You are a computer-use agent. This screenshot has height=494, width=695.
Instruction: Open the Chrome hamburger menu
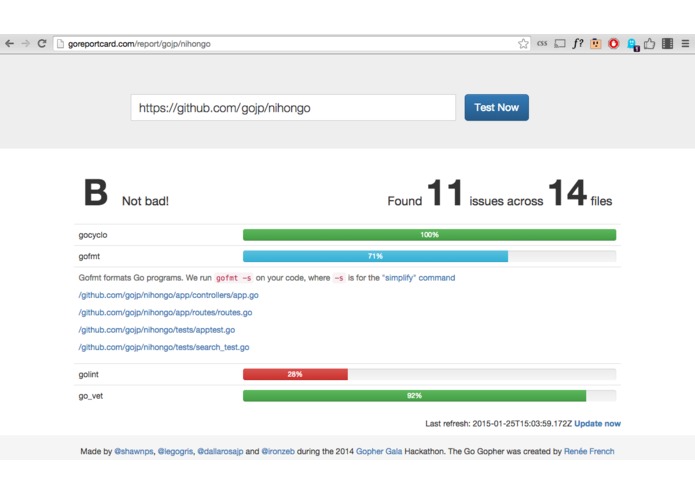(685, 43)
